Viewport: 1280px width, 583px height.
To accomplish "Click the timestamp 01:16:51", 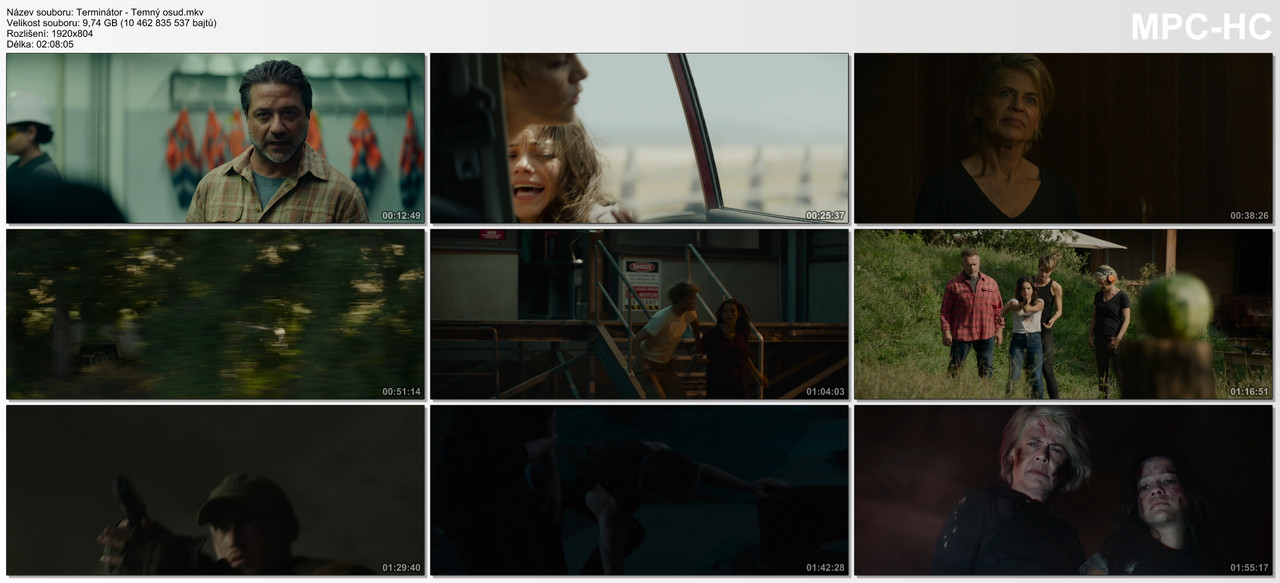I will (1249, 392).
